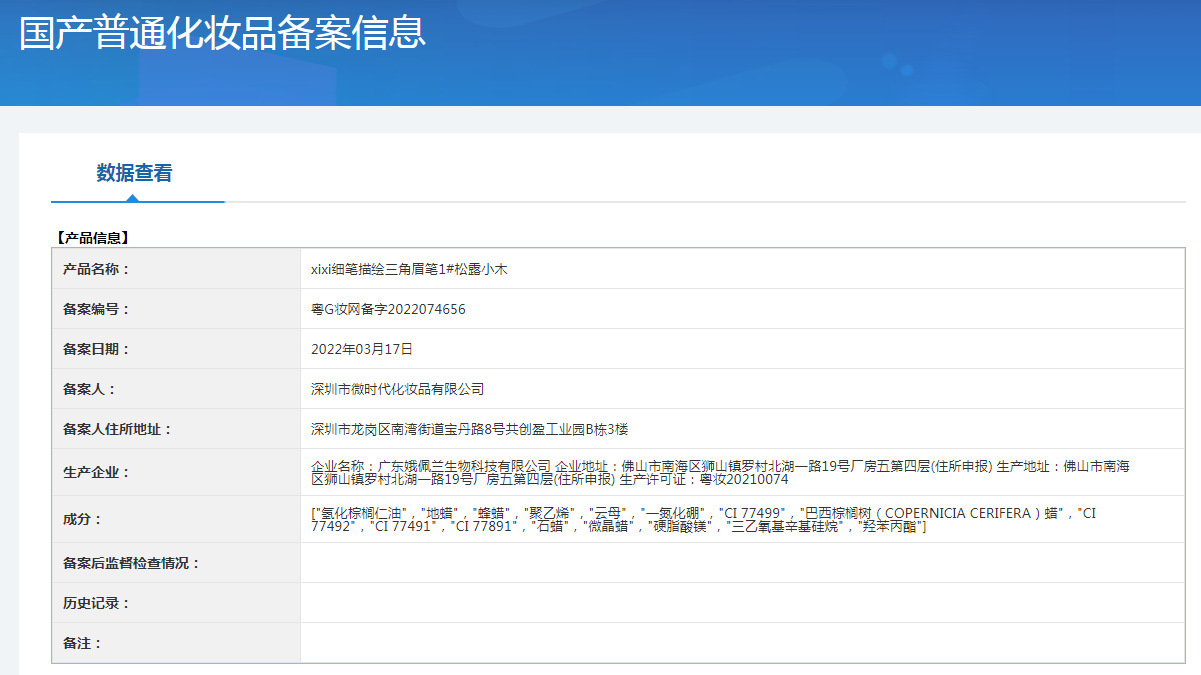1201x675 pixels.
Task: Select the 备案人住所地址 label cell
Action: click(x=176, y=429)
